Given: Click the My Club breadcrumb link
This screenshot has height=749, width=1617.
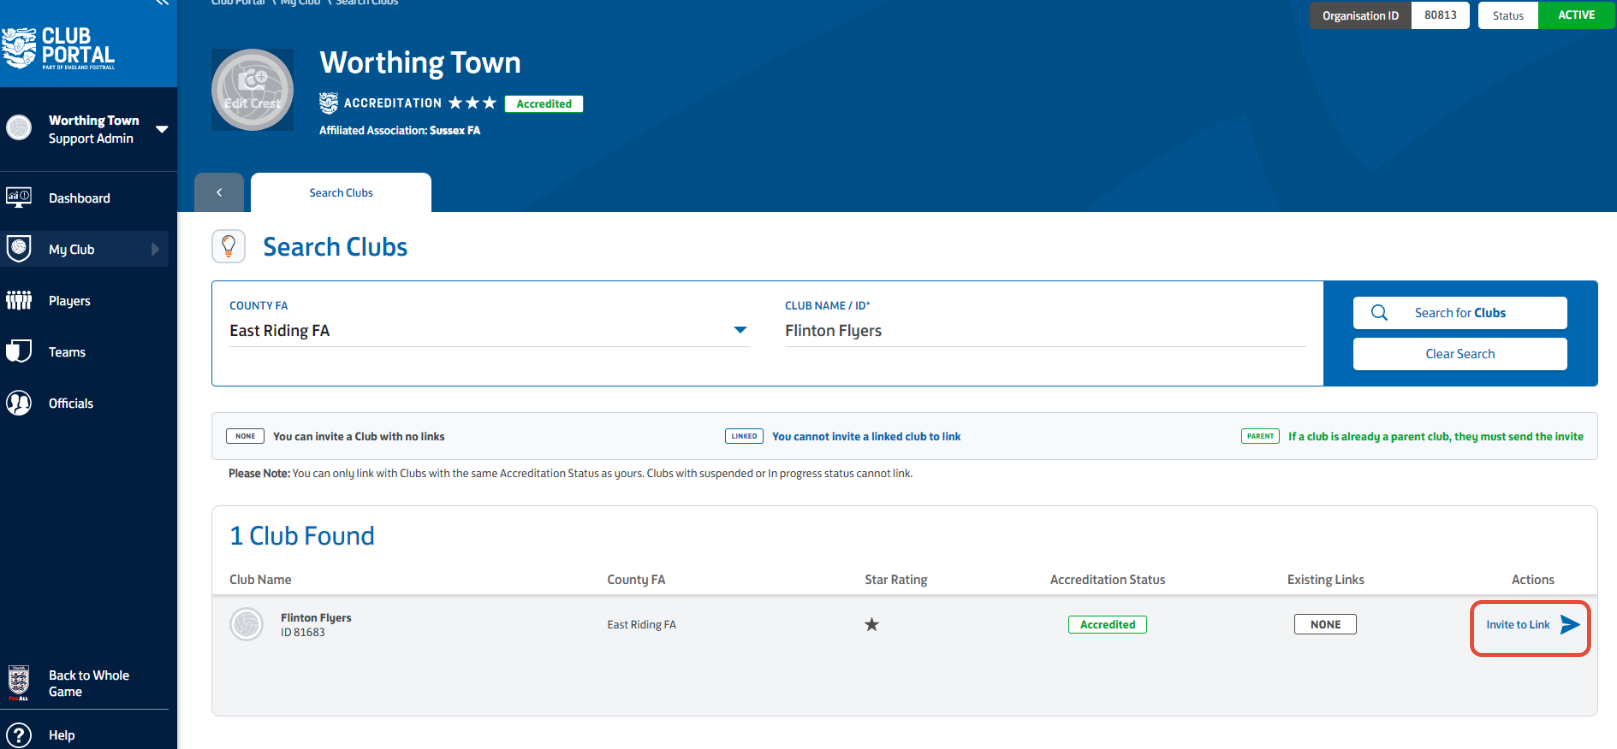Looking at the screenshot, I should pos(300,3).
